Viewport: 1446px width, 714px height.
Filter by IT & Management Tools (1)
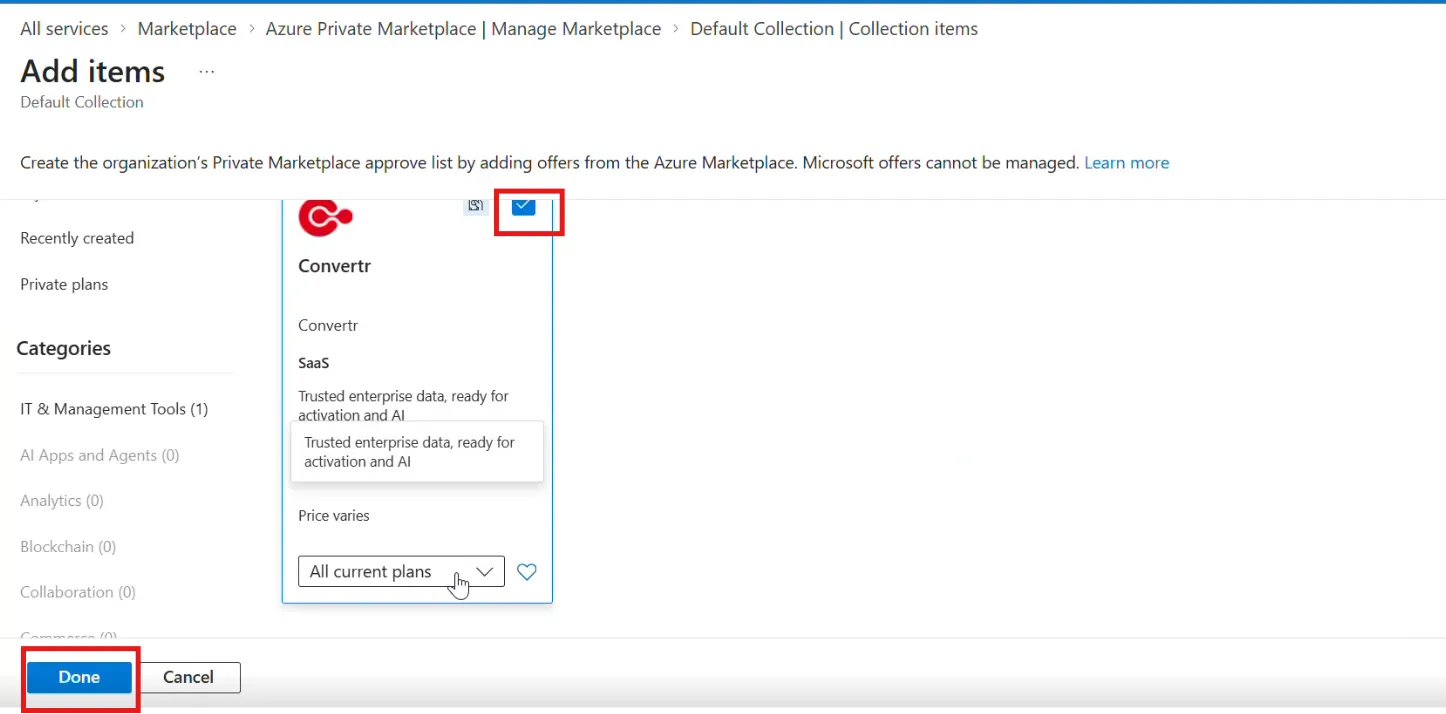pyautogui.click(x=114, y=409)
